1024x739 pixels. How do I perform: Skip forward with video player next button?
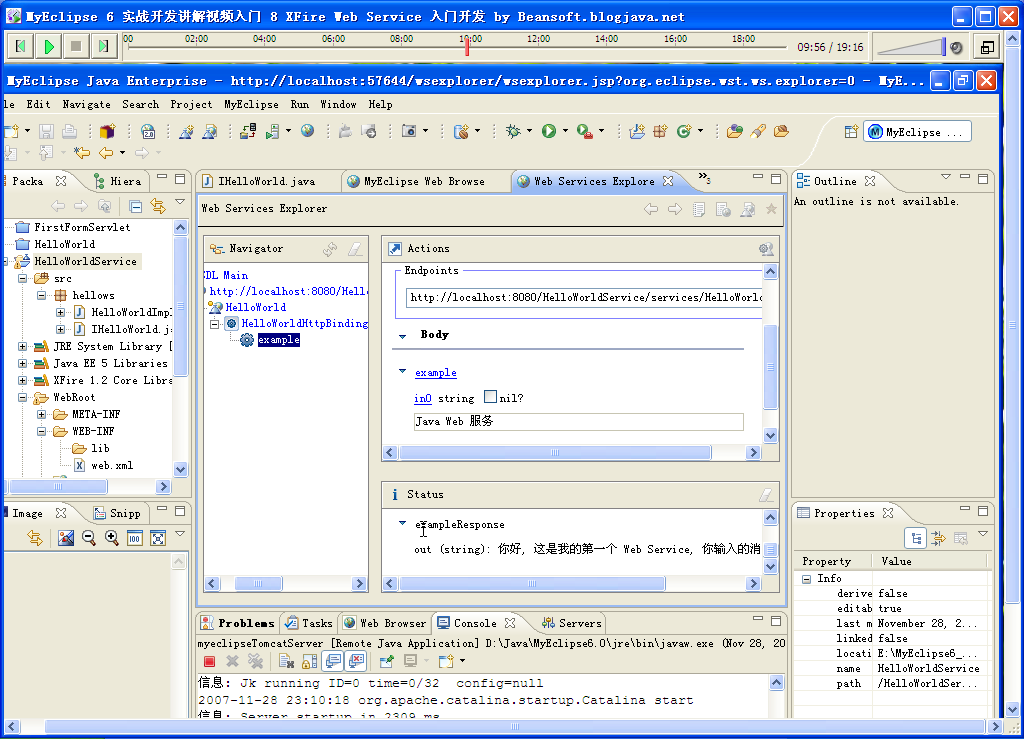point(103,46)
